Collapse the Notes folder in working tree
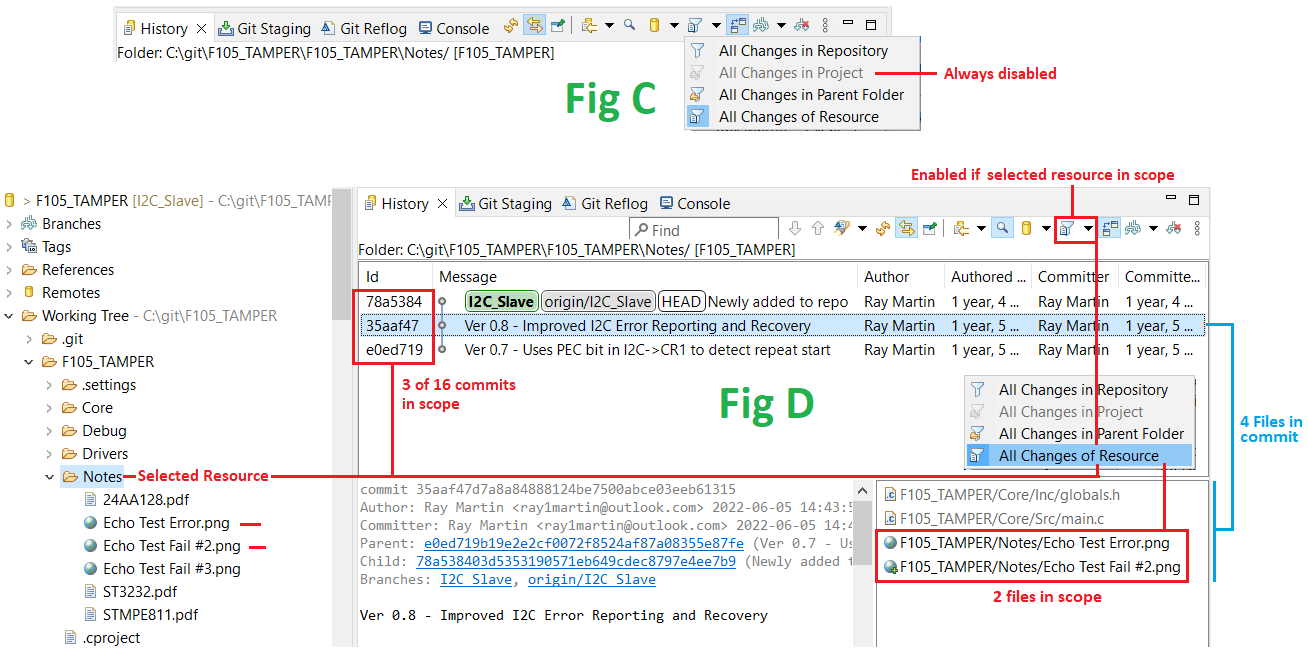Image resolution: width=1308 pixels, height=650 pixels. click(x=49, y=477)
